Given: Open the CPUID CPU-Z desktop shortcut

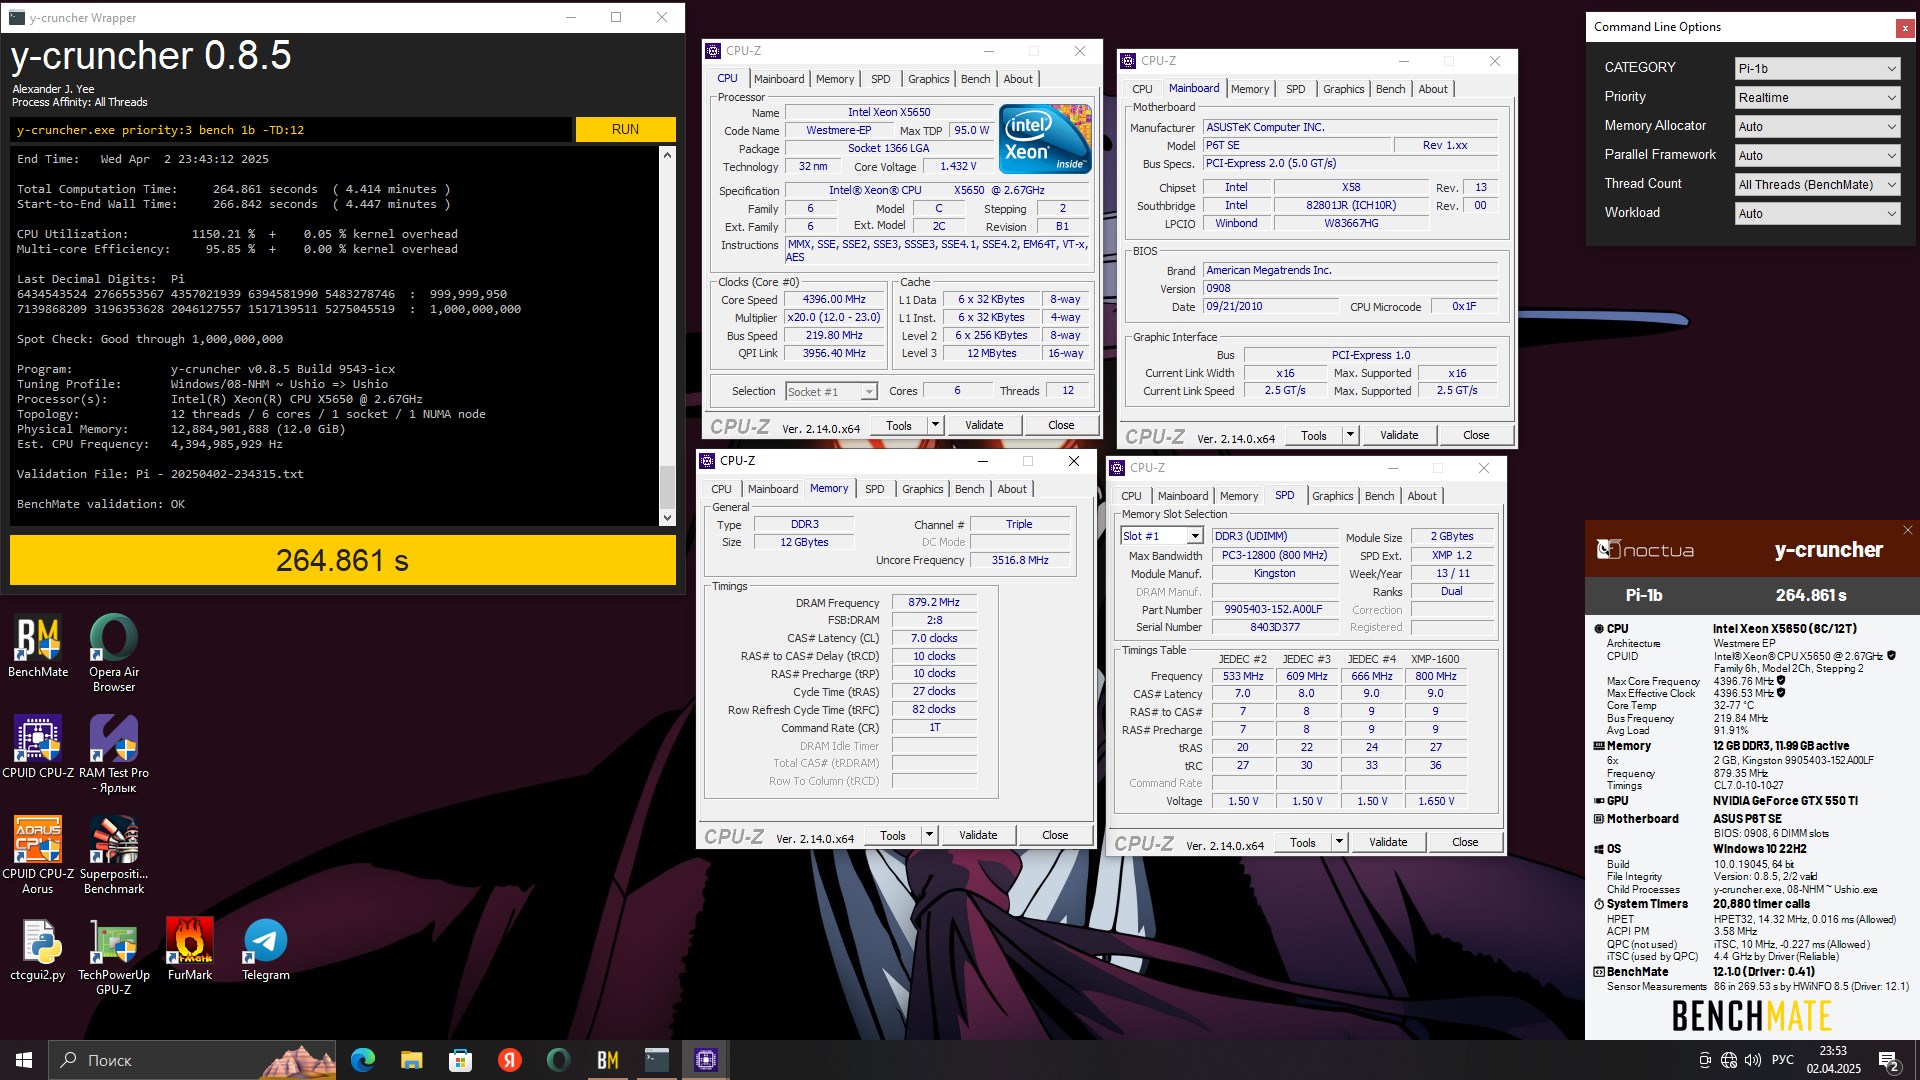Looking at the screenshot, I should [x=38, y=747].
